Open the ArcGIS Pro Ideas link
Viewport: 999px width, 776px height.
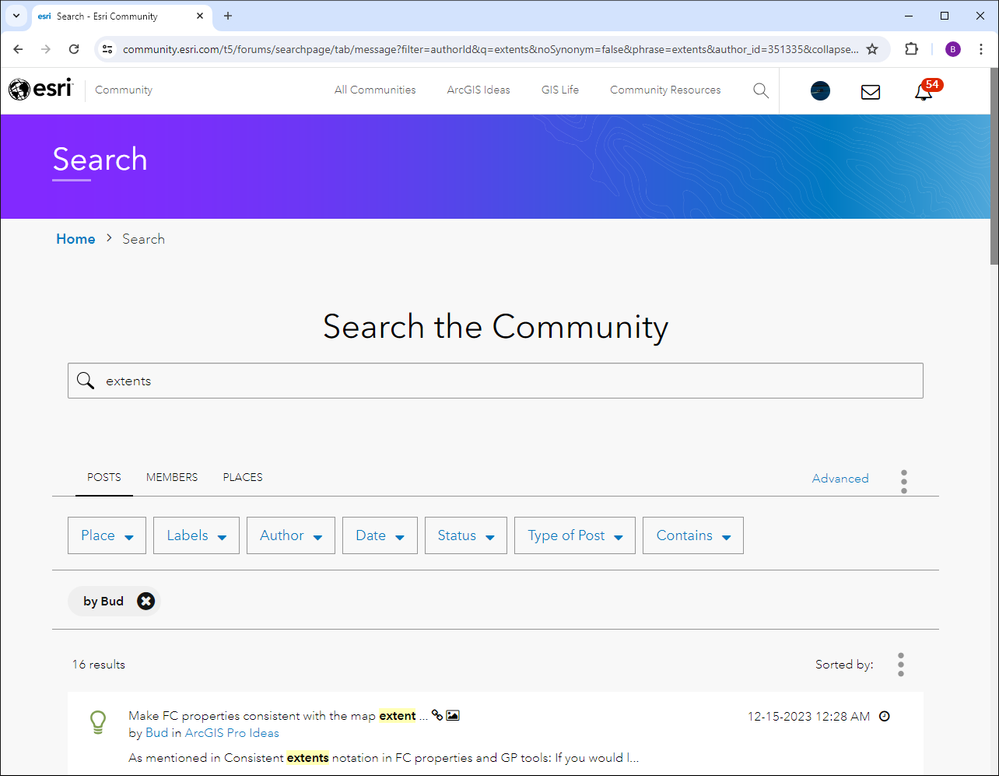tap(232, 733)
